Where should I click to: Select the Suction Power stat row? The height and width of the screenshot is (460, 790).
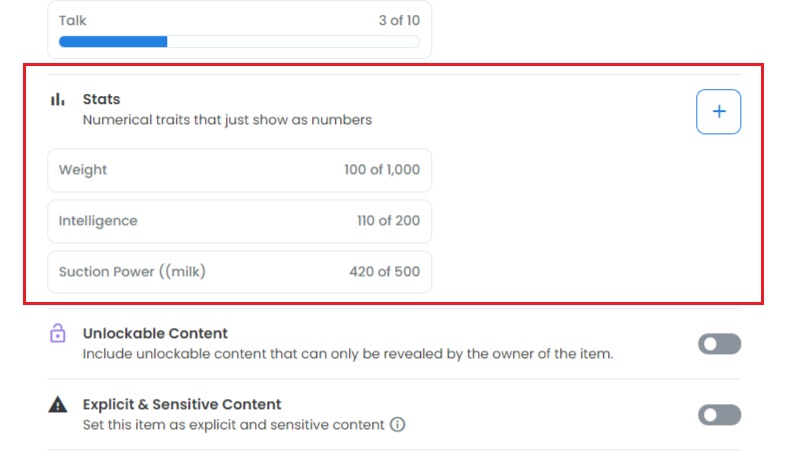(239, 272)
